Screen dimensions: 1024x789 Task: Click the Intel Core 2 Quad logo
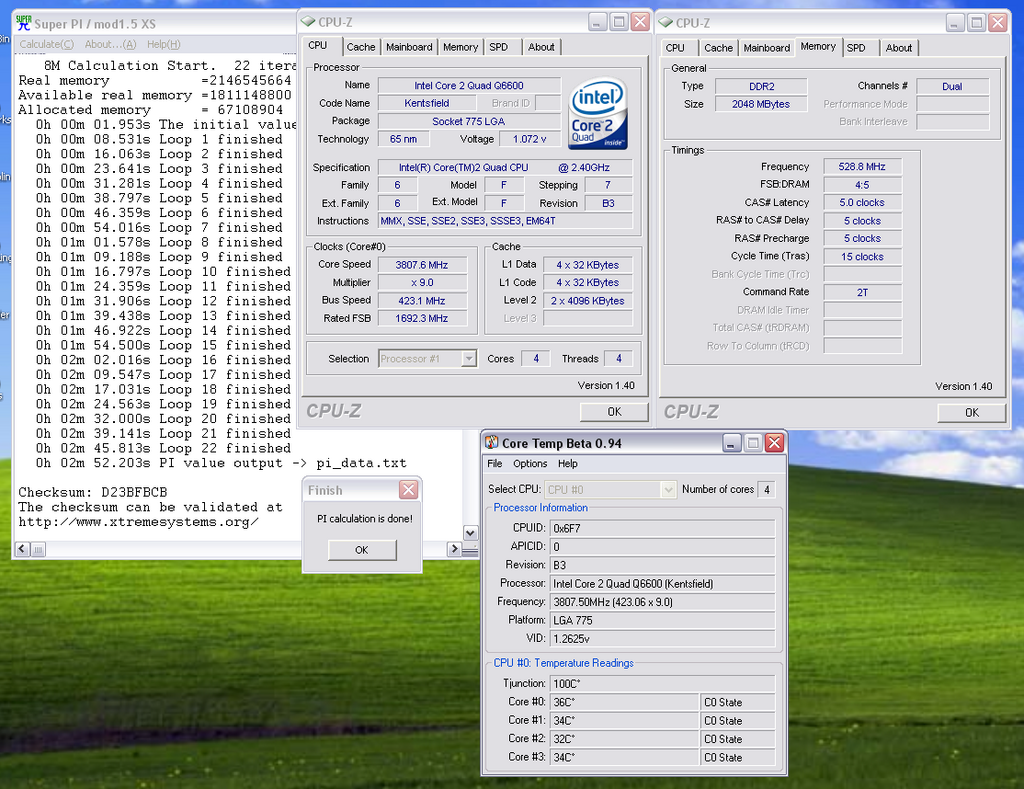pyautogui.click(x=598, y=112)
